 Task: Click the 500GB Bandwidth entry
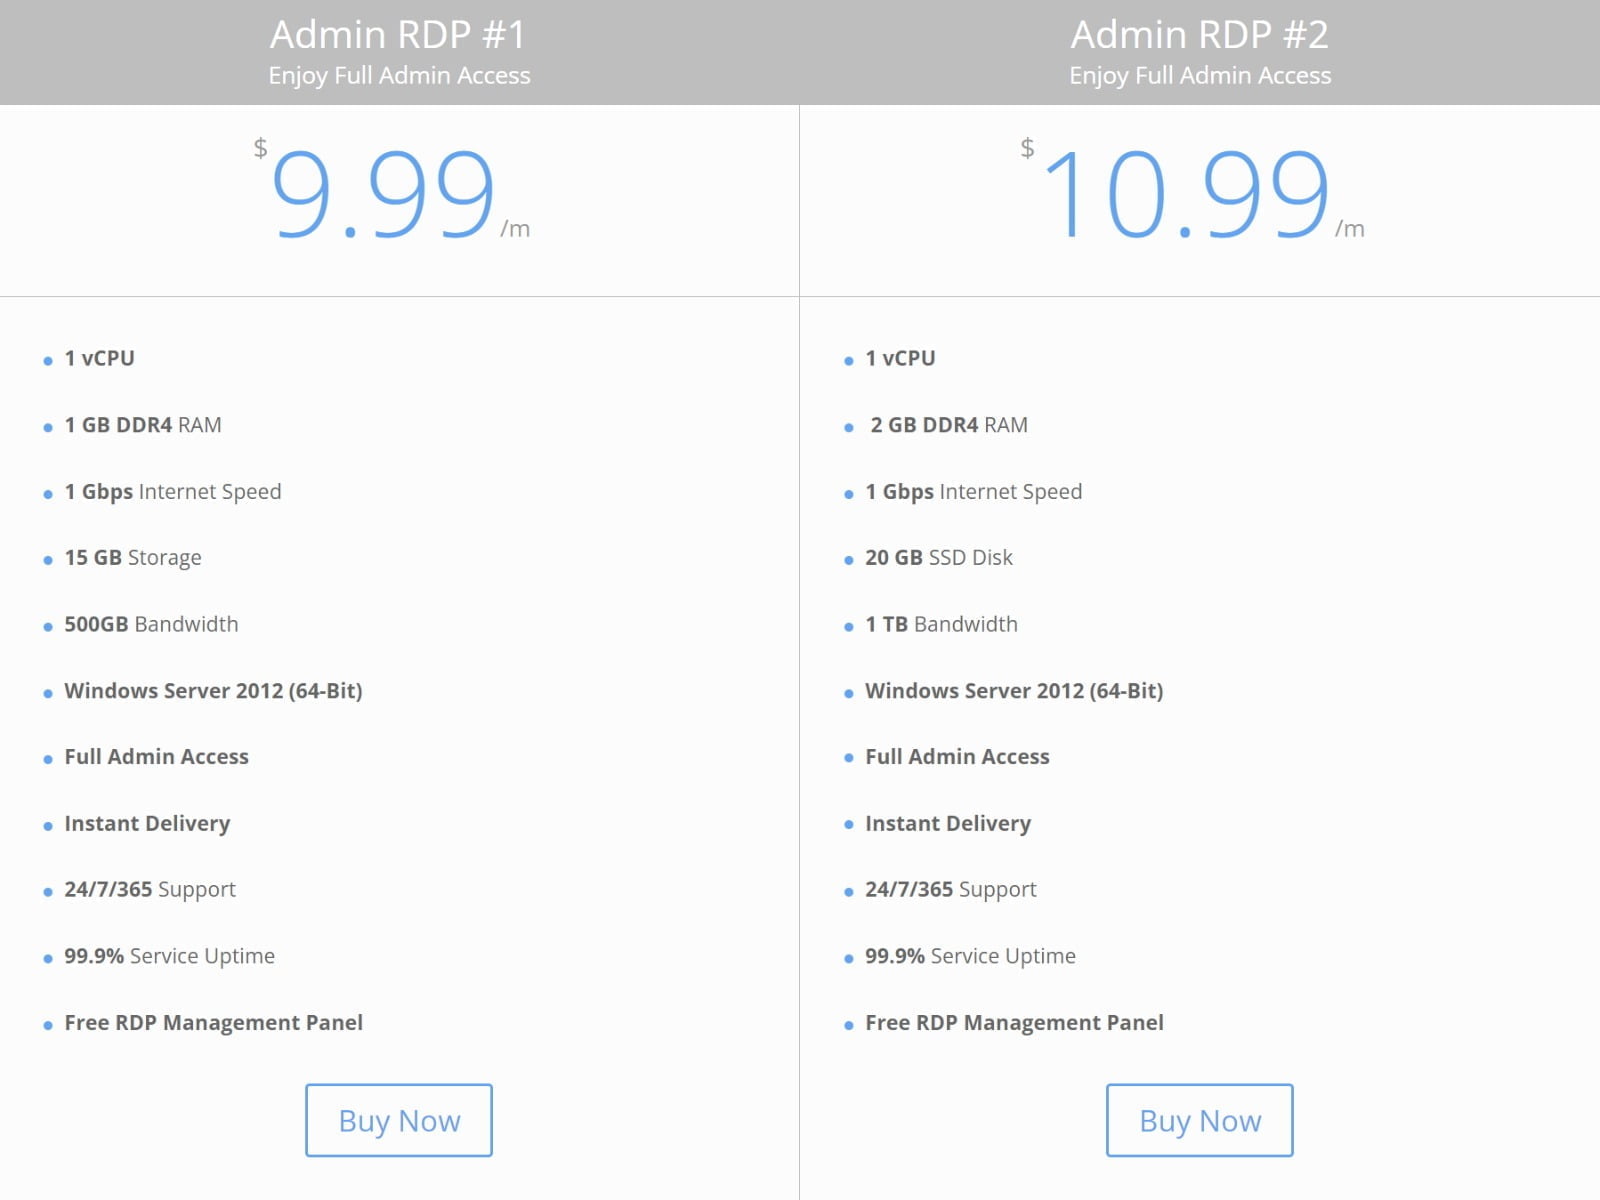click(150, 623)
